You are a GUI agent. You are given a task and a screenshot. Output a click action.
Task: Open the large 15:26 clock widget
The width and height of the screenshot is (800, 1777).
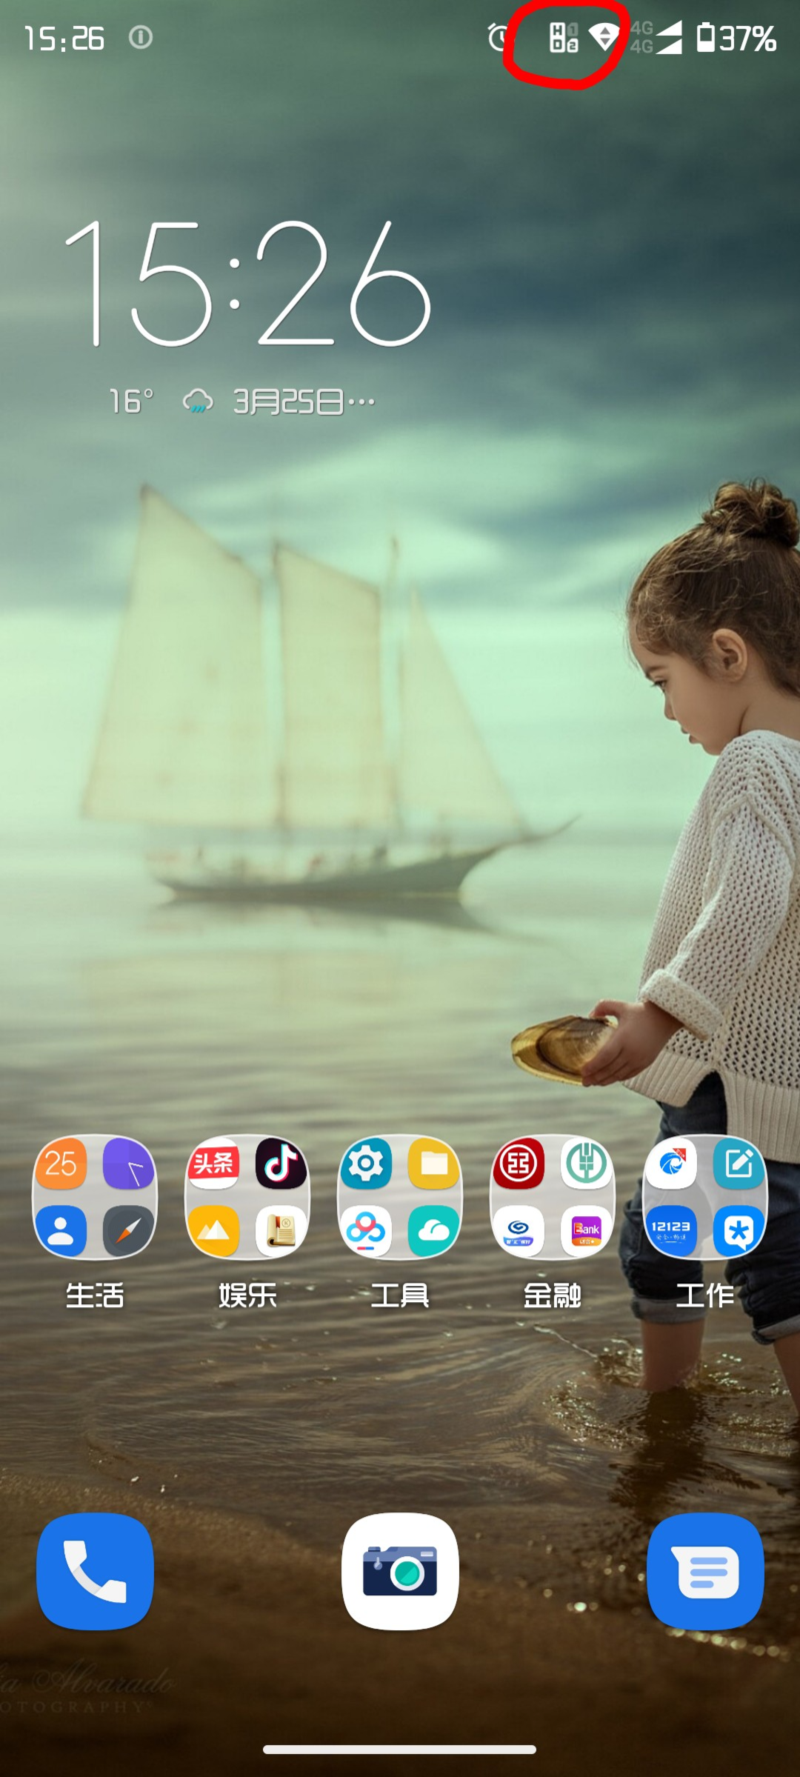pyautogui.click(x=248, y=284)
